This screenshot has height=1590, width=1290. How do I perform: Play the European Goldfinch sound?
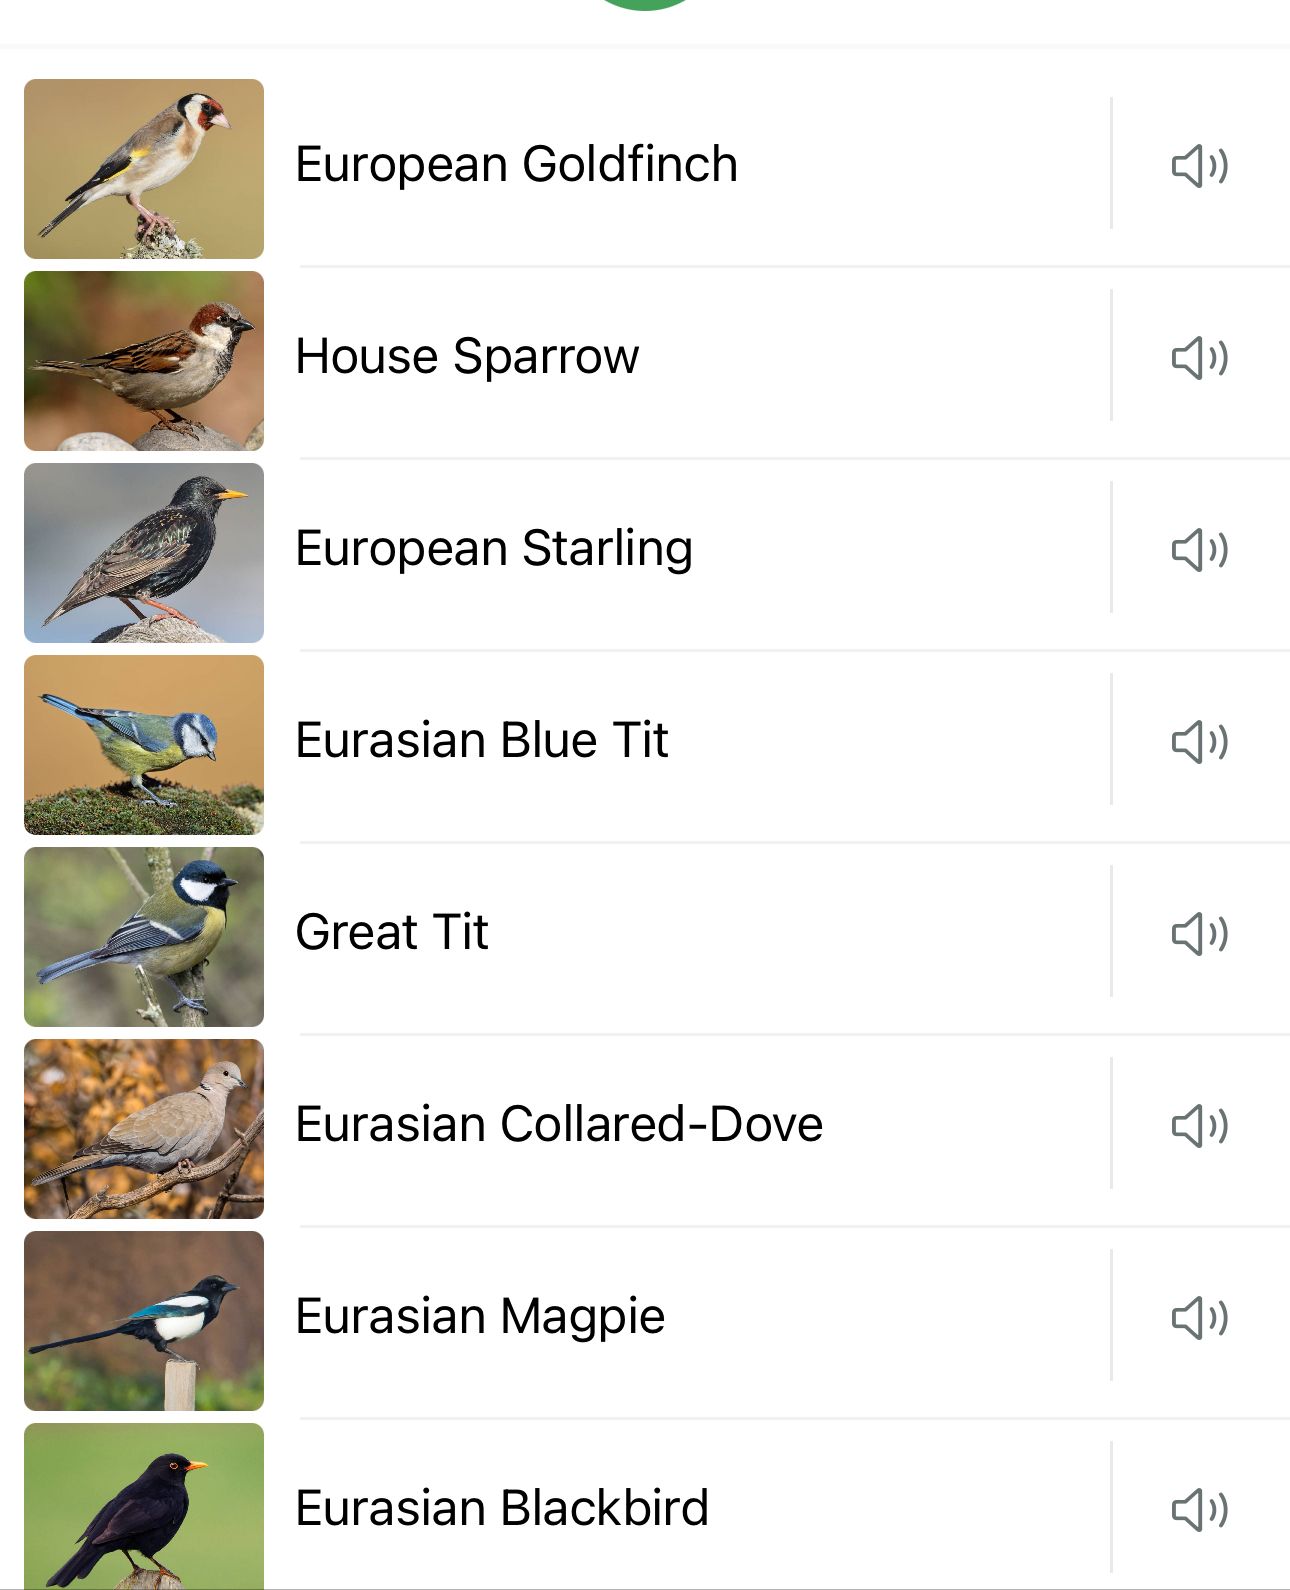[1199, 166]
